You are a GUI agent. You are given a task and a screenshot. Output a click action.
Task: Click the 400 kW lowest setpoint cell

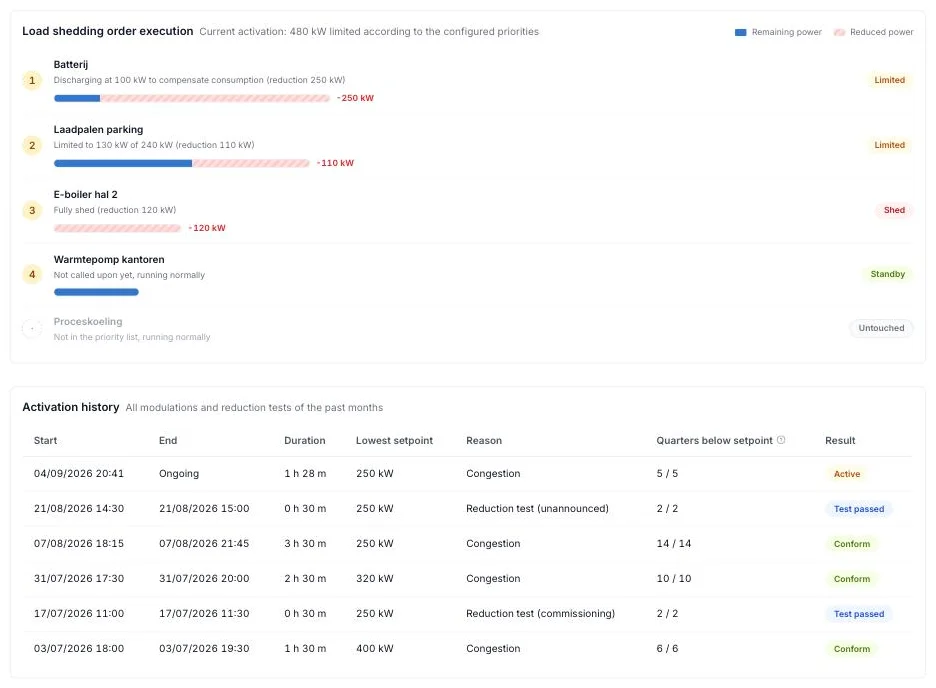[x=375, y=649]
